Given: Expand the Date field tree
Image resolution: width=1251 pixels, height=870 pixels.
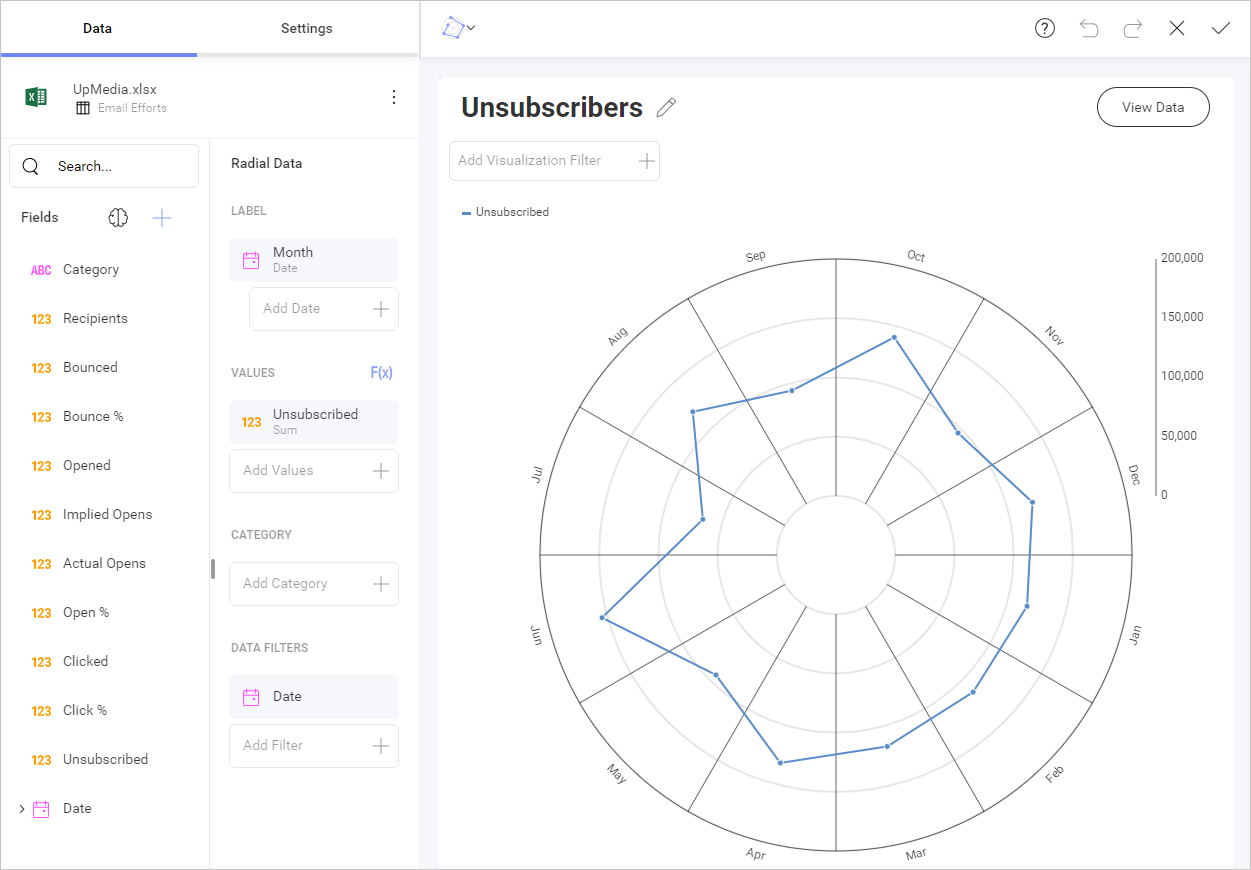Looking at the screenshot, I should coord(22,809).
